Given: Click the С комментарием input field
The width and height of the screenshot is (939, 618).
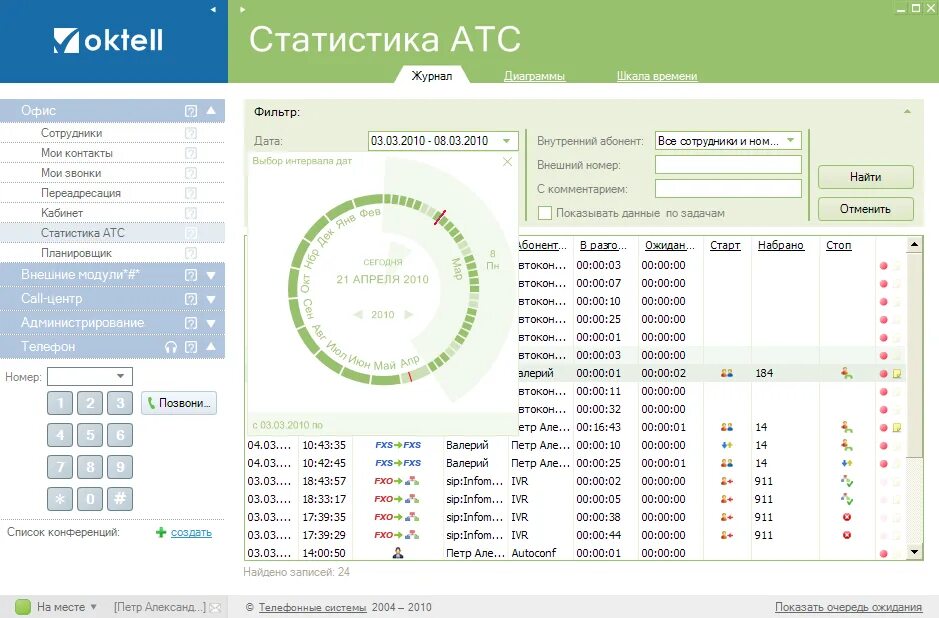Looking at the screenshot, I should click(728, 189).
